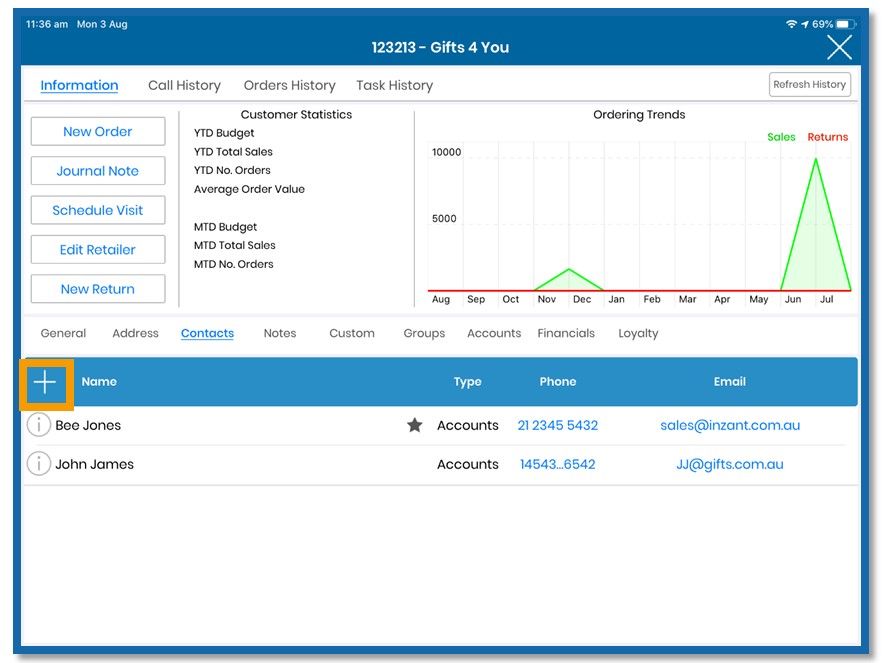Select the General sub-tab
This screenshot has width=883, height=663.
63,333
